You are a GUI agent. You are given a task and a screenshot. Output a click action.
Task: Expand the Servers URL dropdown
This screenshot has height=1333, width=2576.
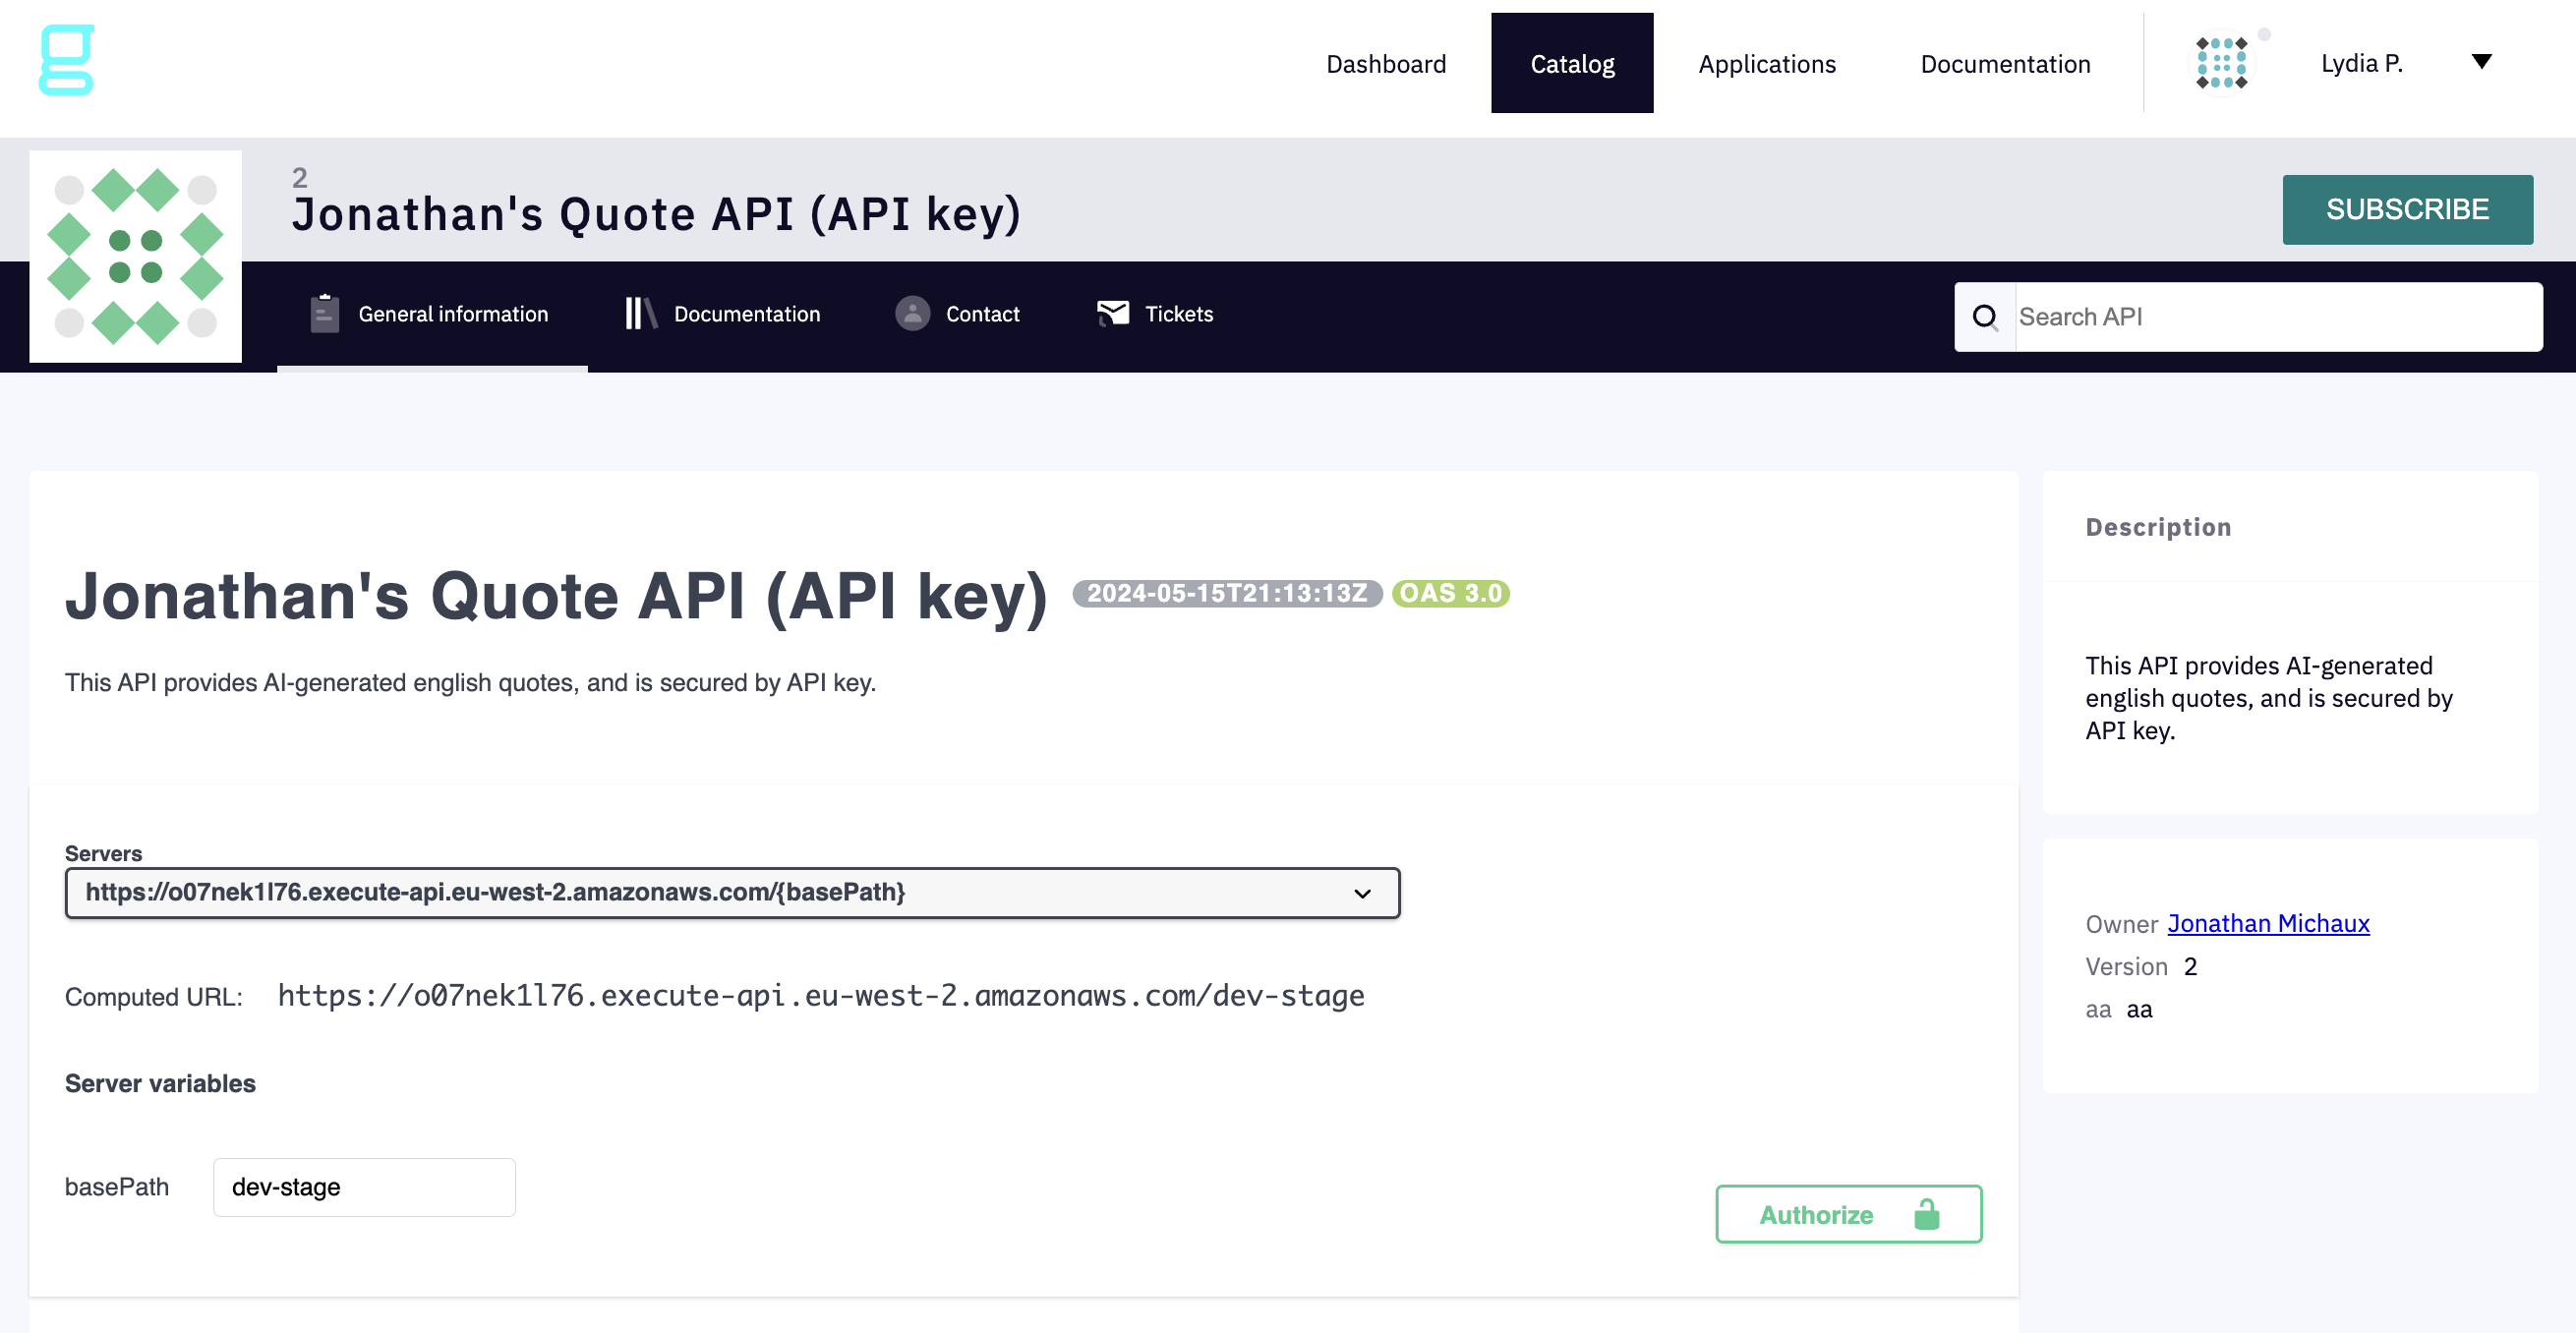point(732,893)
